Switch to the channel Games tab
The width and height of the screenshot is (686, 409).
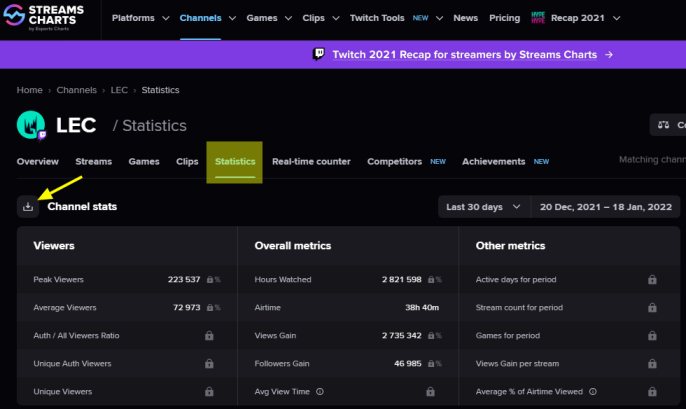pyautogui.click(x=144, y=161)
